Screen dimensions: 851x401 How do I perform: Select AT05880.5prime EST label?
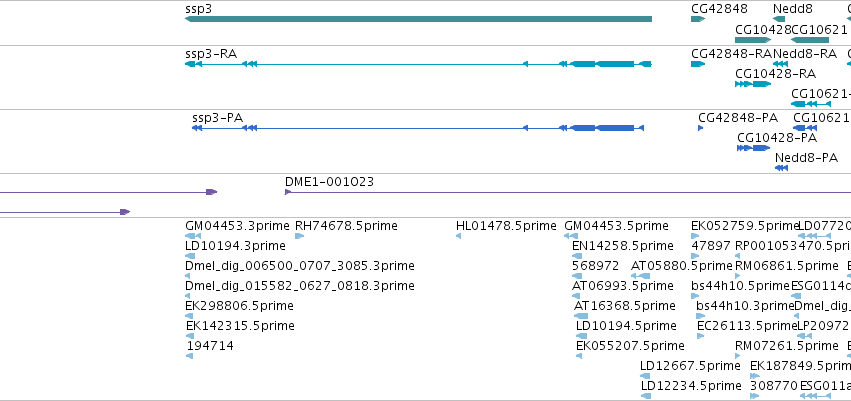(x=682, y=266)
